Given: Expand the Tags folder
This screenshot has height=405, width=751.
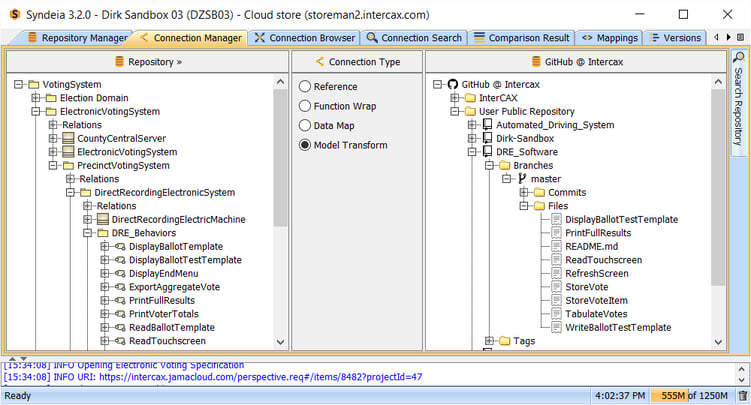Looking at the screenshot, I should (x=489, y=341).
